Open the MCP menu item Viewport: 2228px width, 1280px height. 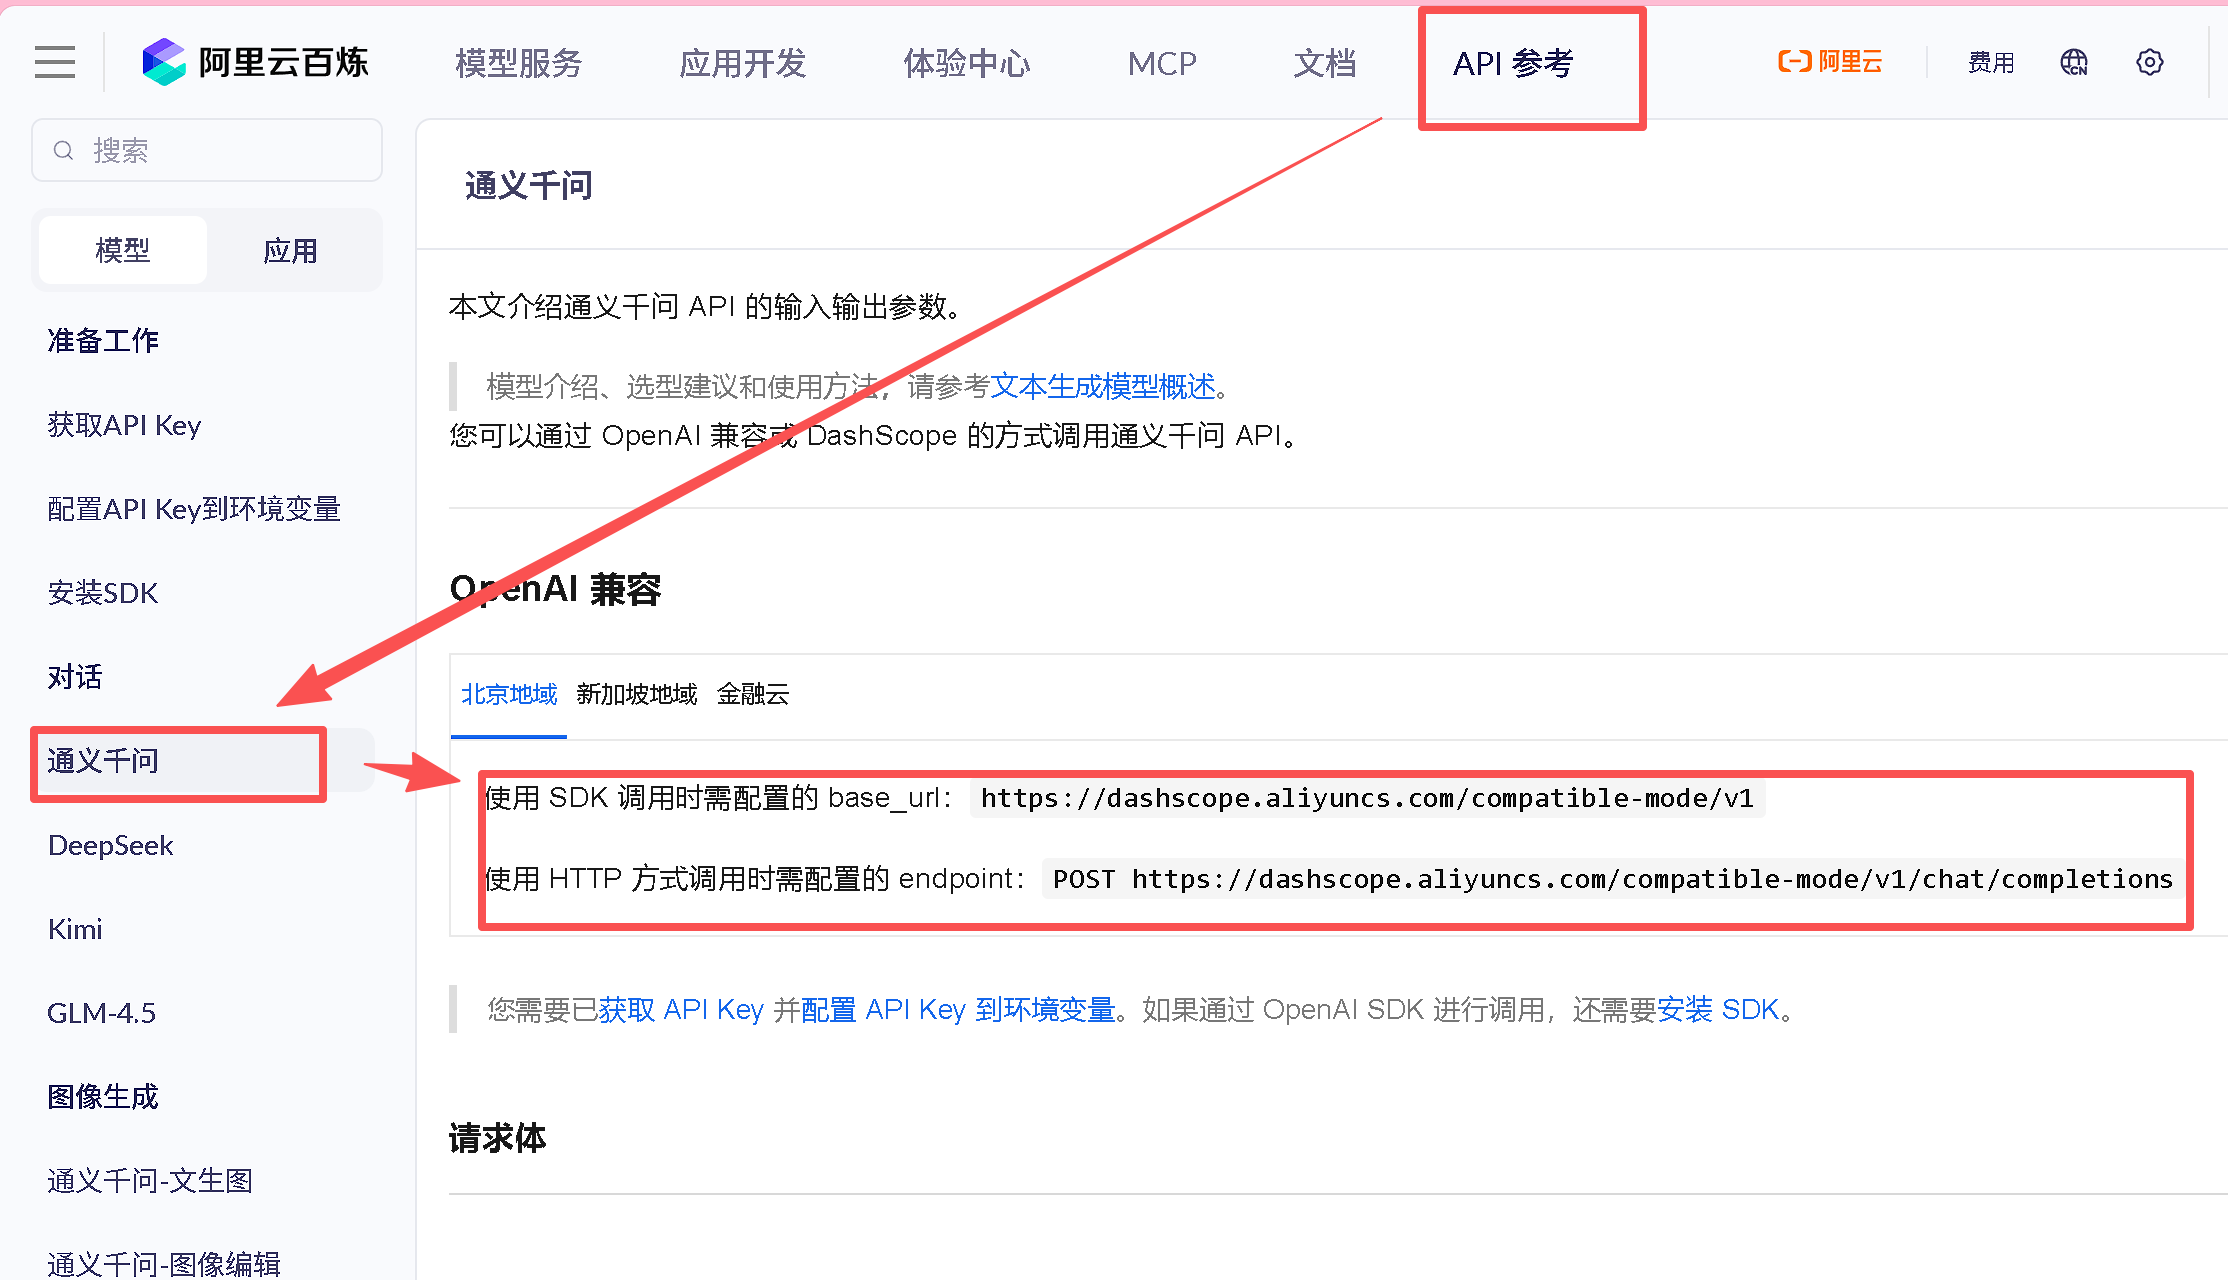click(x=1161, y=64)
